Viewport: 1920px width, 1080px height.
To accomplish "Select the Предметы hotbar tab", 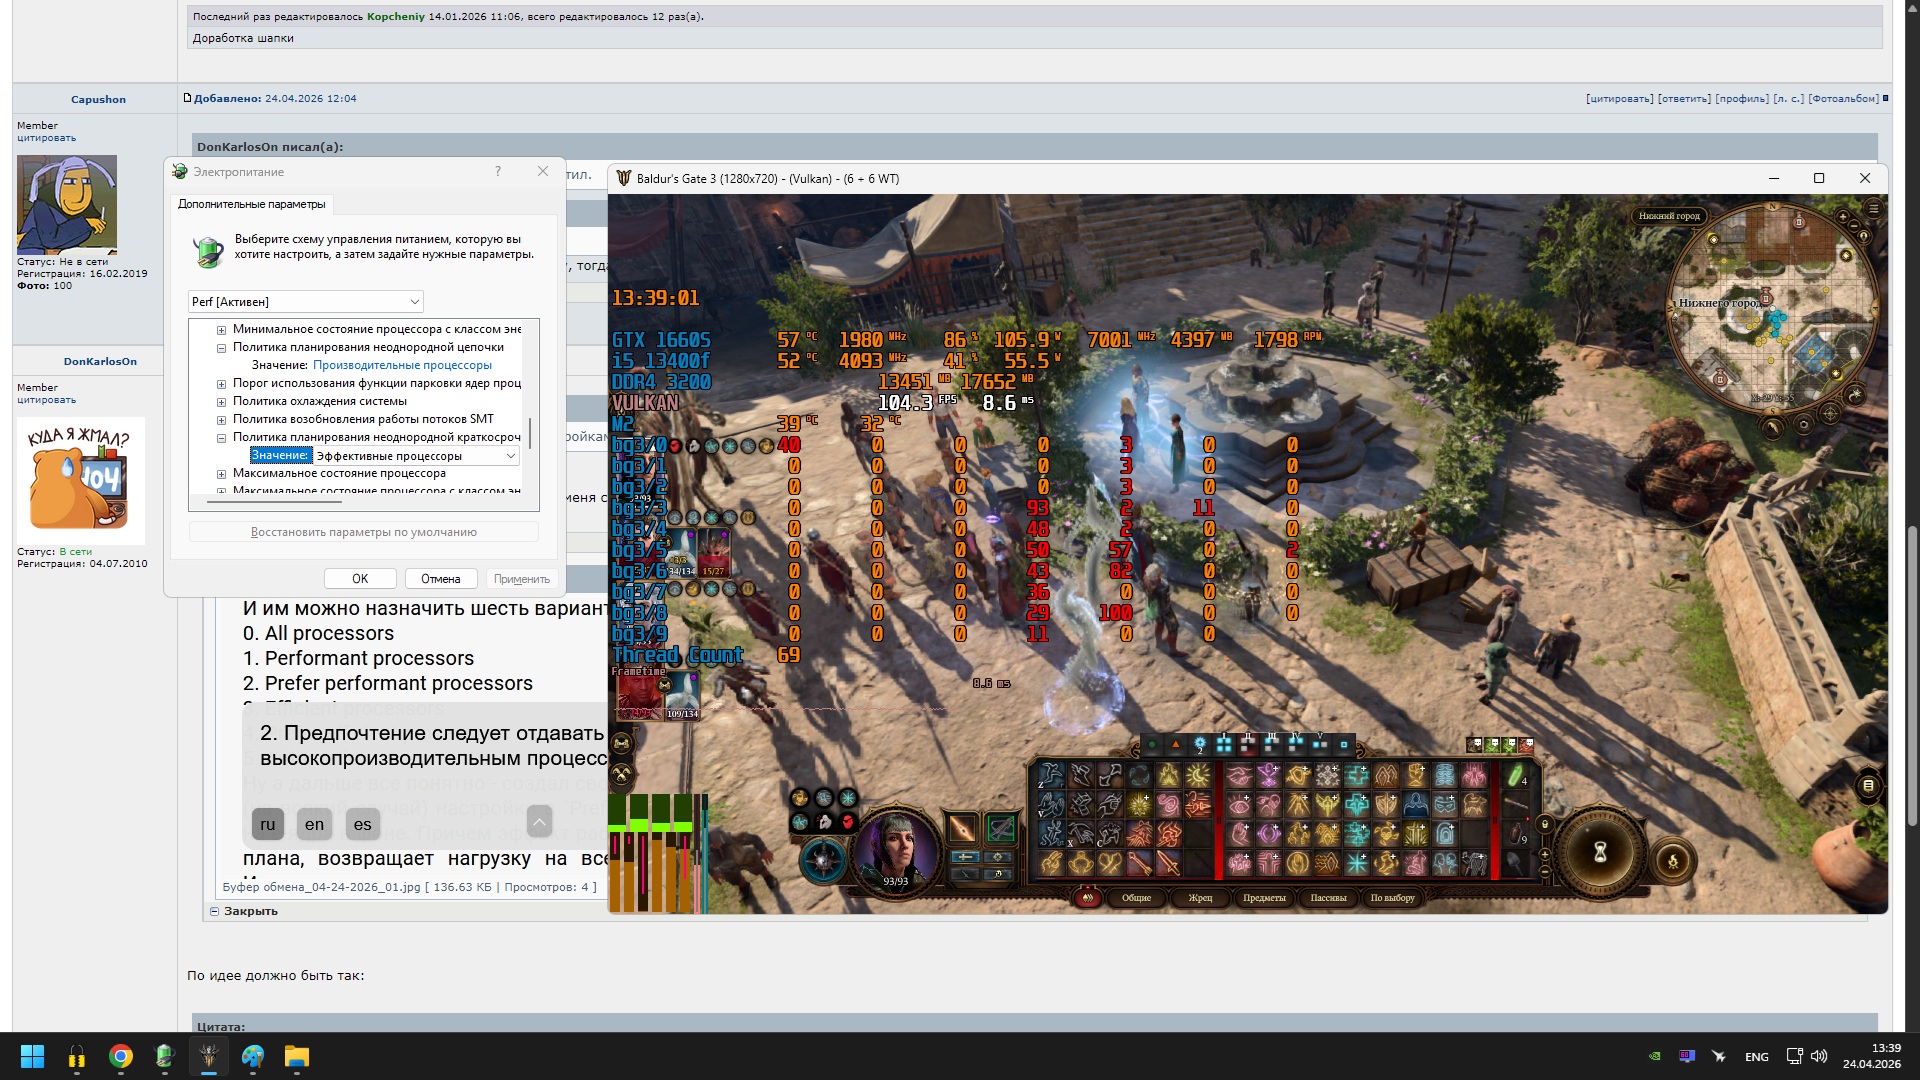I will [1264, 898].
